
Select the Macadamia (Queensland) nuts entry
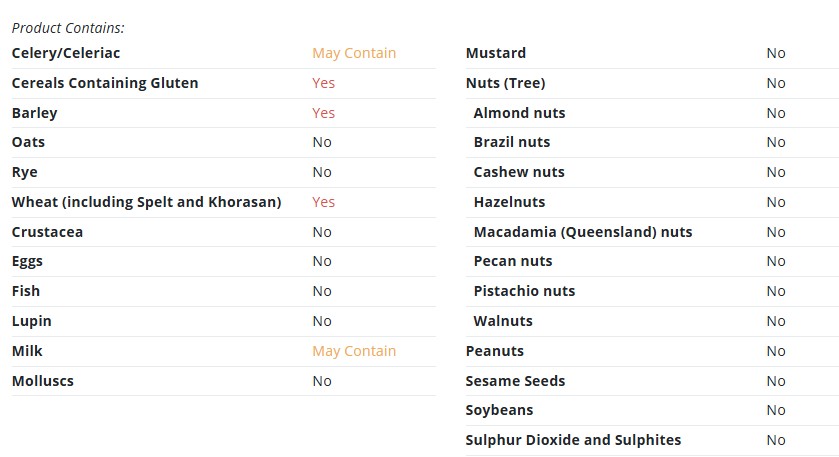point(583,232)
